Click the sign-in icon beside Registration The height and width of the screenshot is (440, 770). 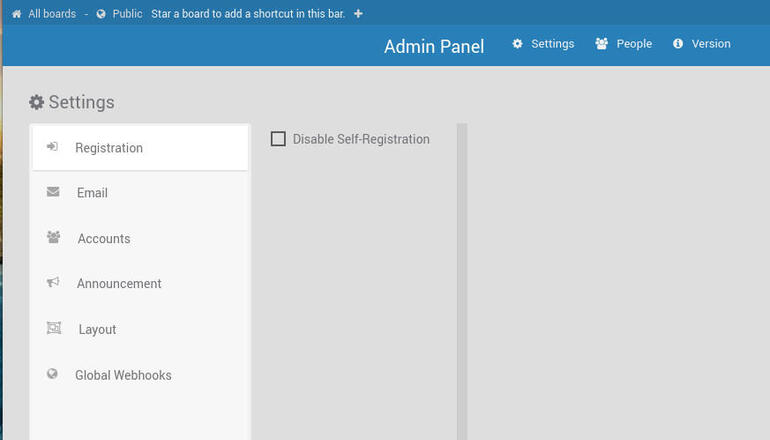[x=52, y=147]
